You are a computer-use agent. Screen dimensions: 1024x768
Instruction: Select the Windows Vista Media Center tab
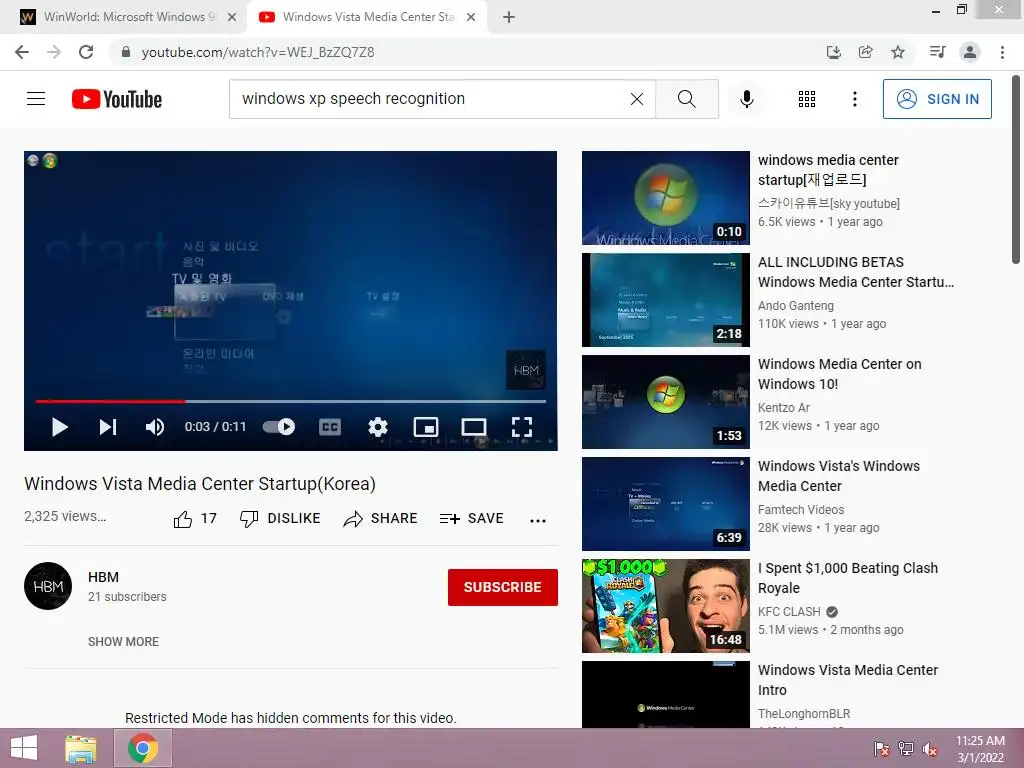(366, 17)
